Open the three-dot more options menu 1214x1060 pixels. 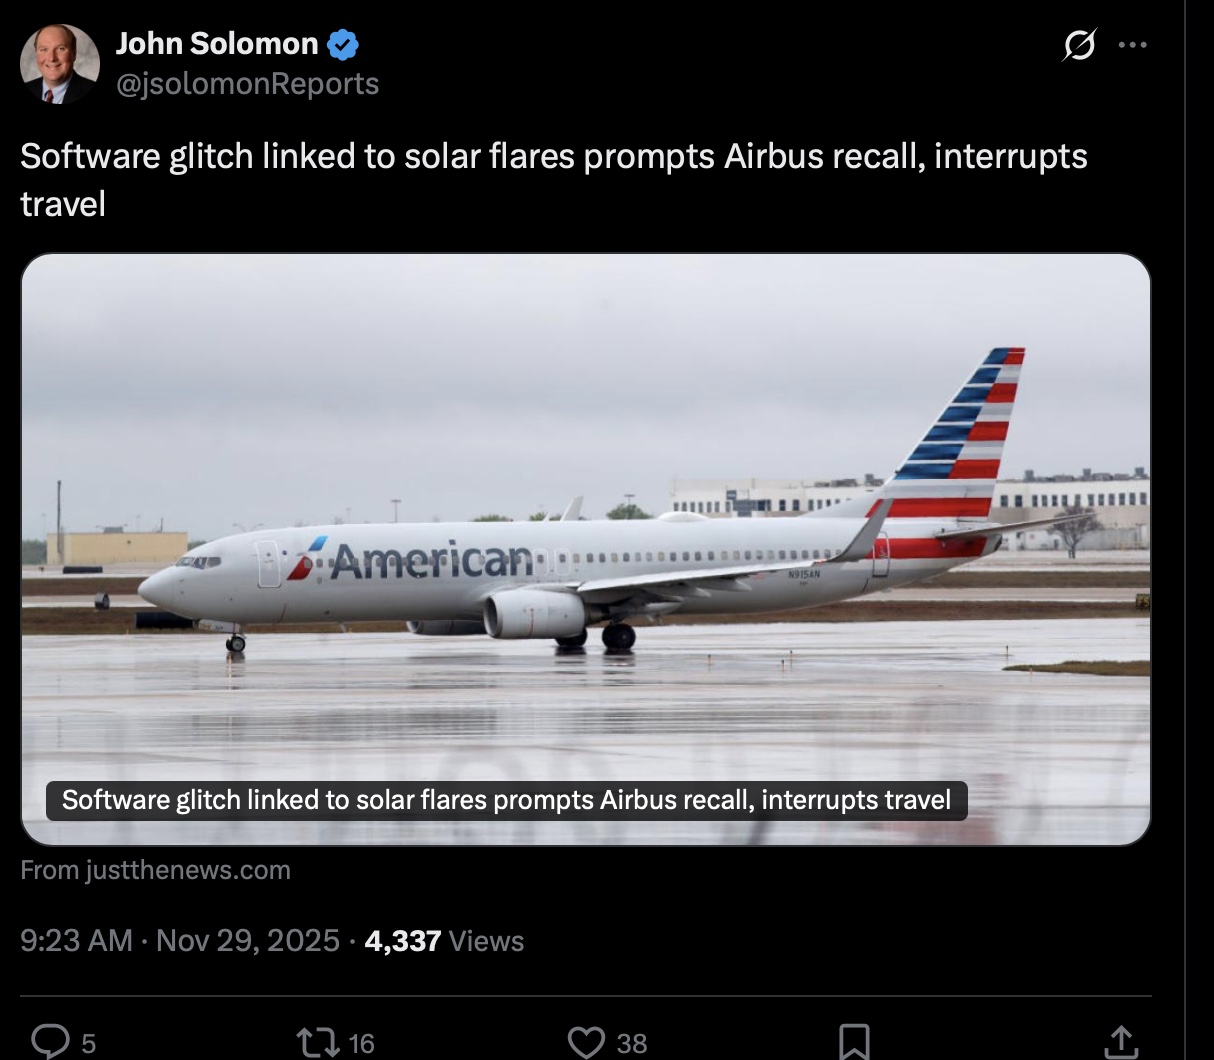point(1132,45)
